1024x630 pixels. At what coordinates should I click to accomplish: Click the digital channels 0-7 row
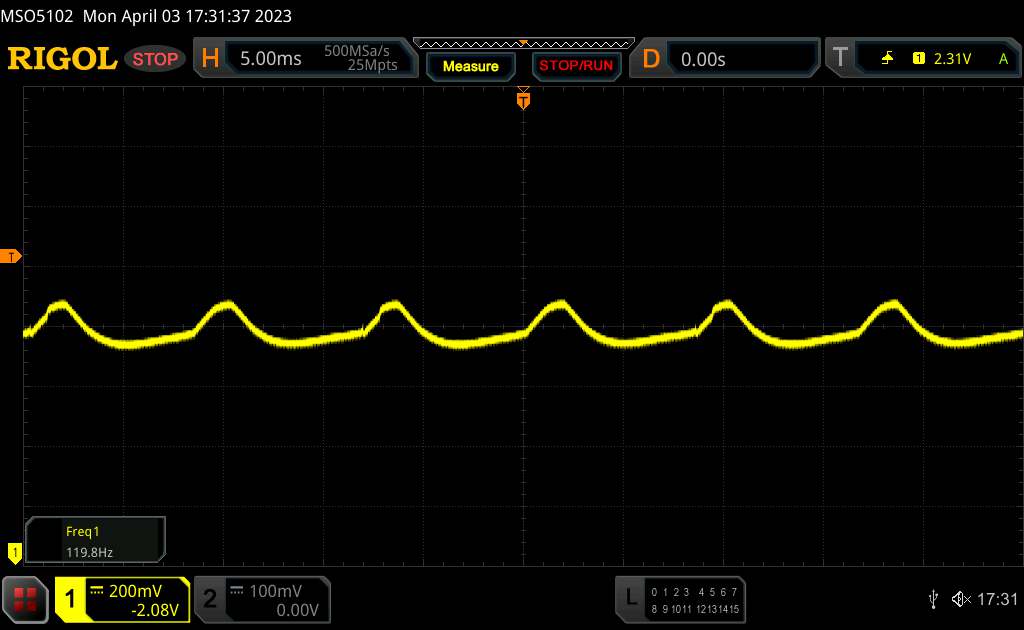point(694,592)
